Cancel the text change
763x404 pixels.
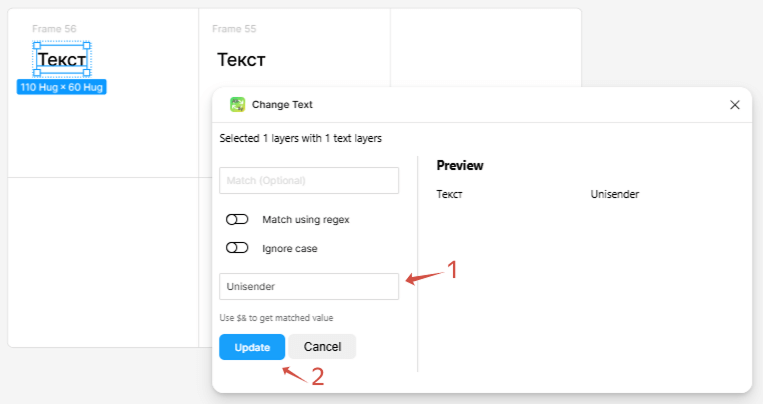click(322, 347)
